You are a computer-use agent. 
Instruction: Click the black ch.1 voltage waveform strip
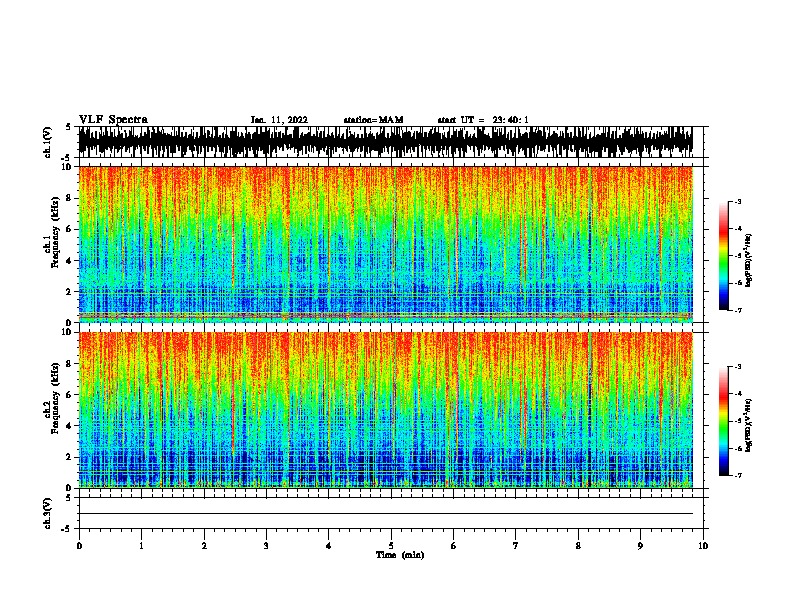(x=385, y=142)
